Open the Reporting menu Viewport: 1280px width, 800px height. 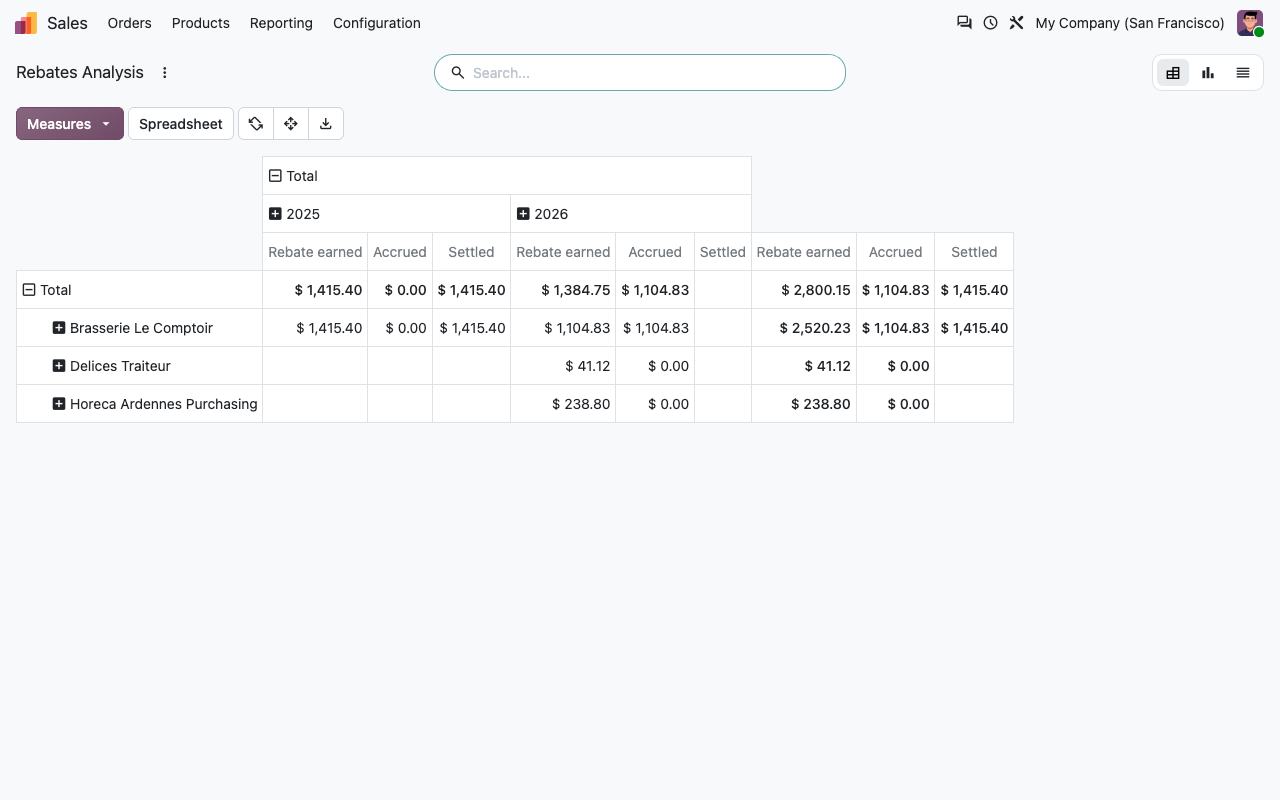[281, 23]
